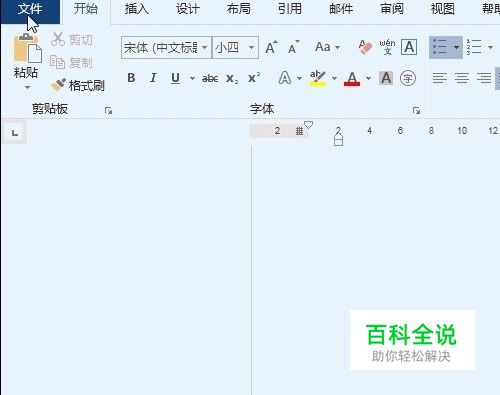The width and height of the screenshot is (500, 395).
Task: Toggle Bold formatting
Action: click(x=131, y=78)
